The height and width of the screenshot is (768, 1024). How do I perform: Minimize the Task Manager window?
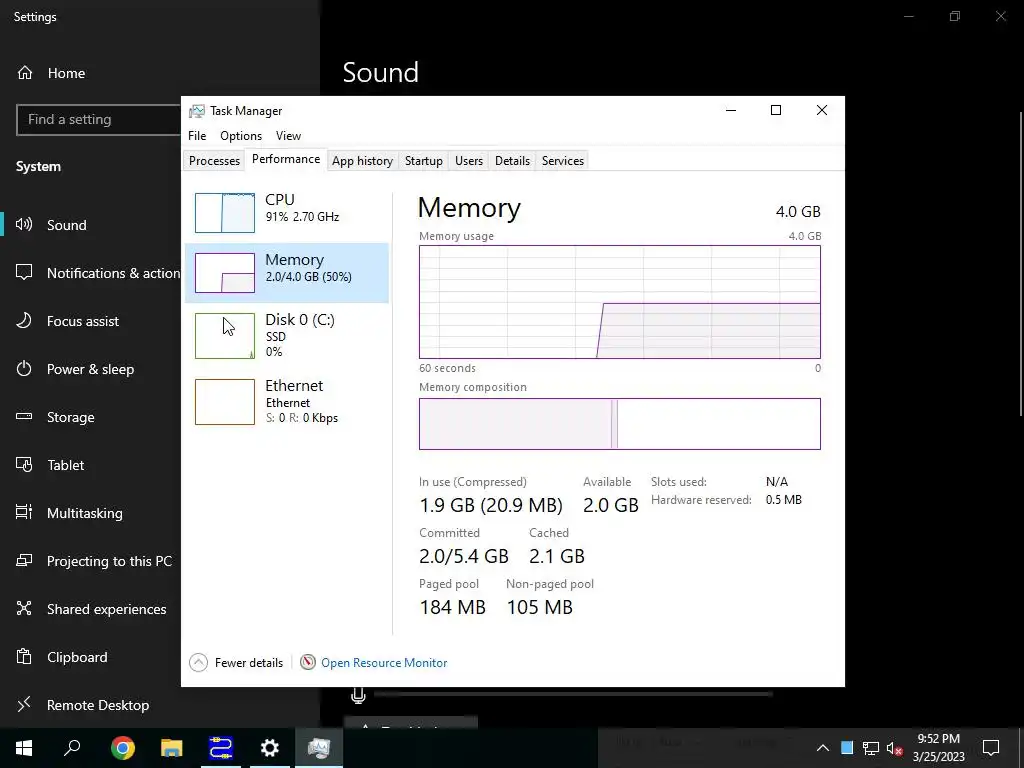[731, 110]
